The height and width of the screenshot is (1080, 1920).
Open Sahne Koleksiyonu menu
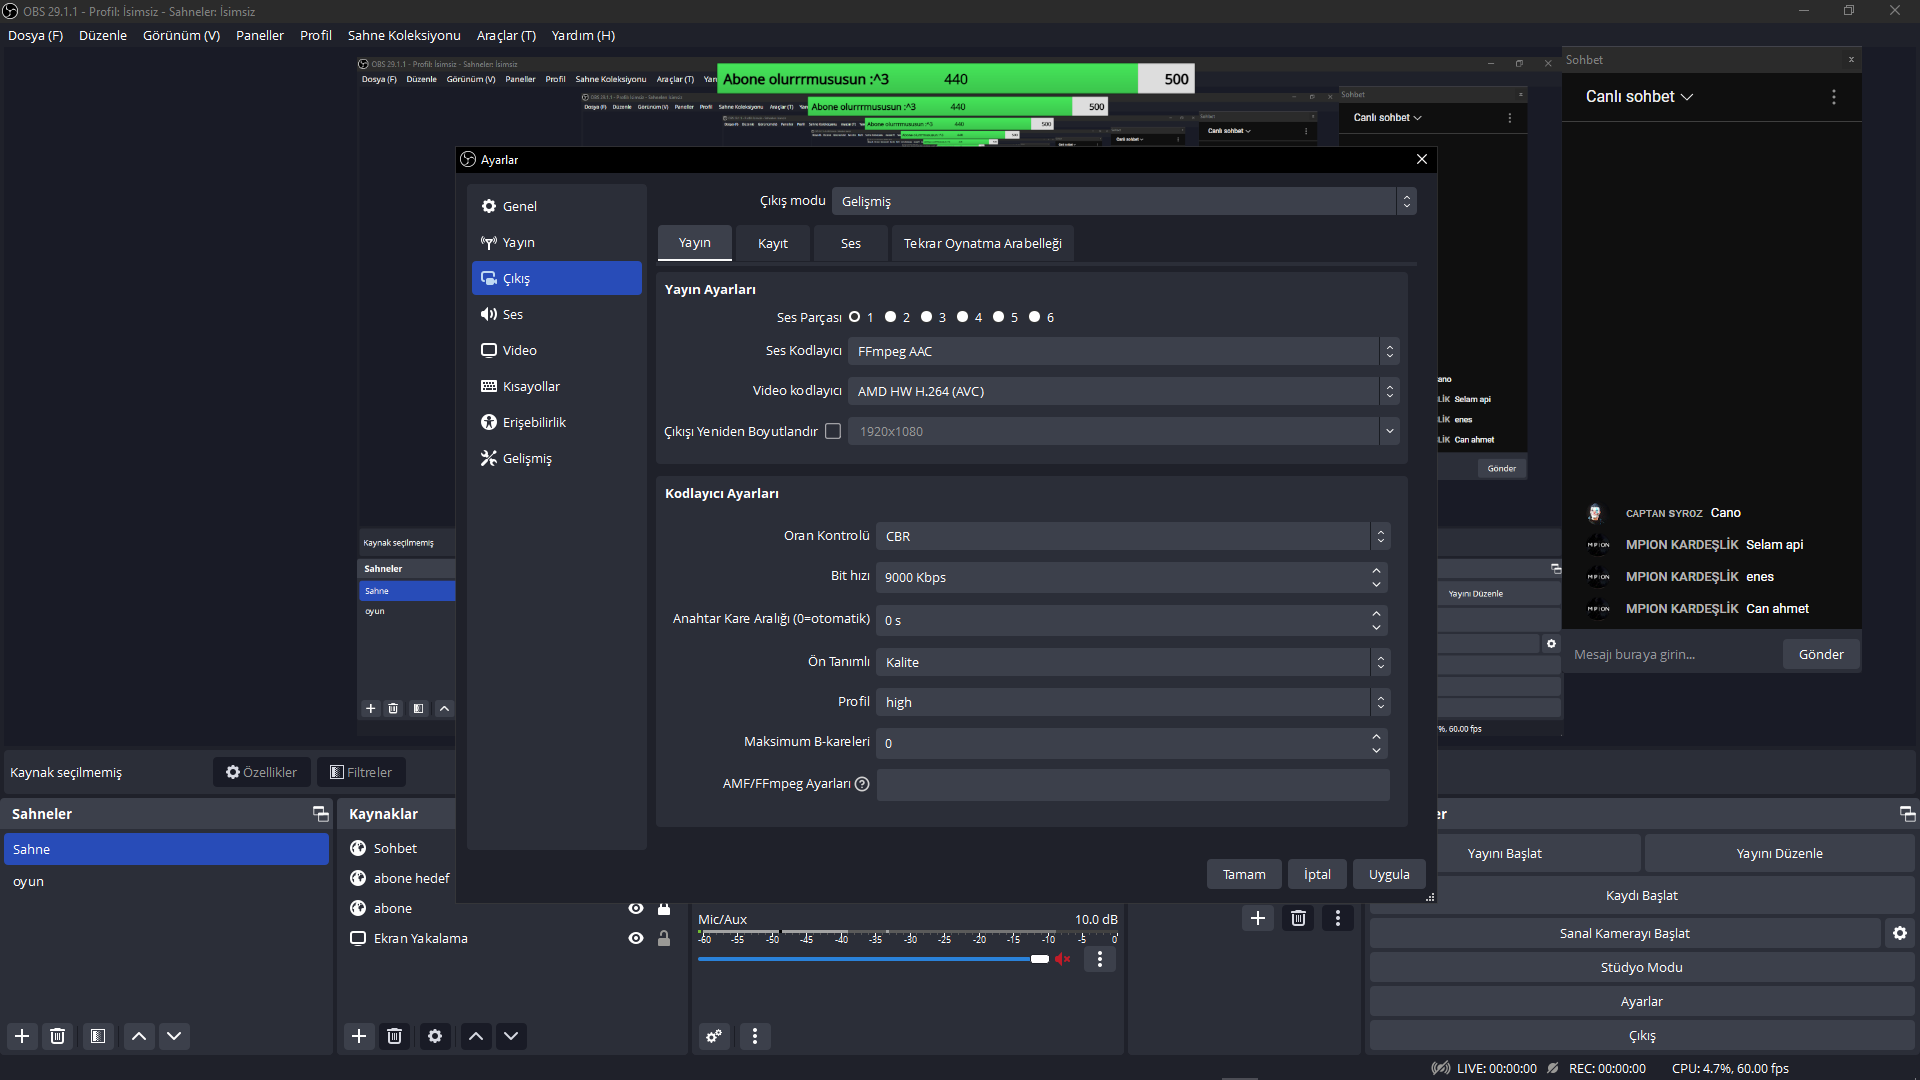point(404,35)
